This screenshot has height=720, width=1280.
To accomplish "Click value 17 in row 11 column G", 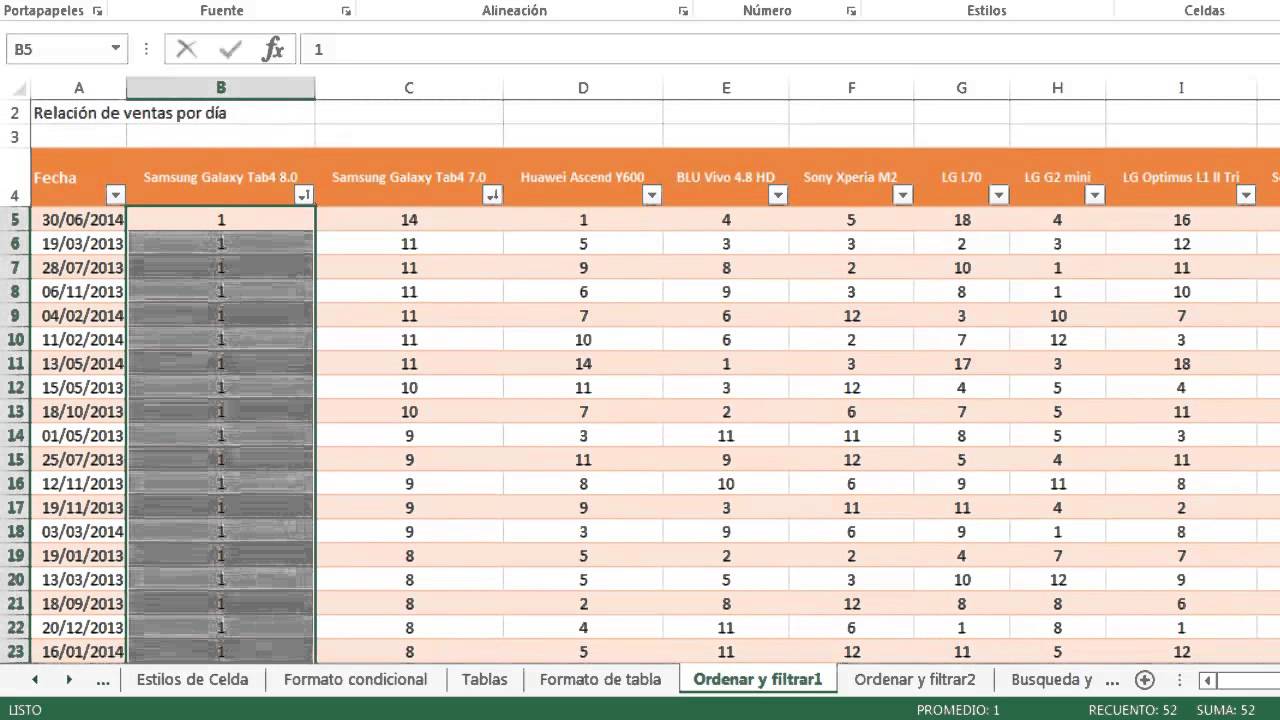I will pos(962,363).
